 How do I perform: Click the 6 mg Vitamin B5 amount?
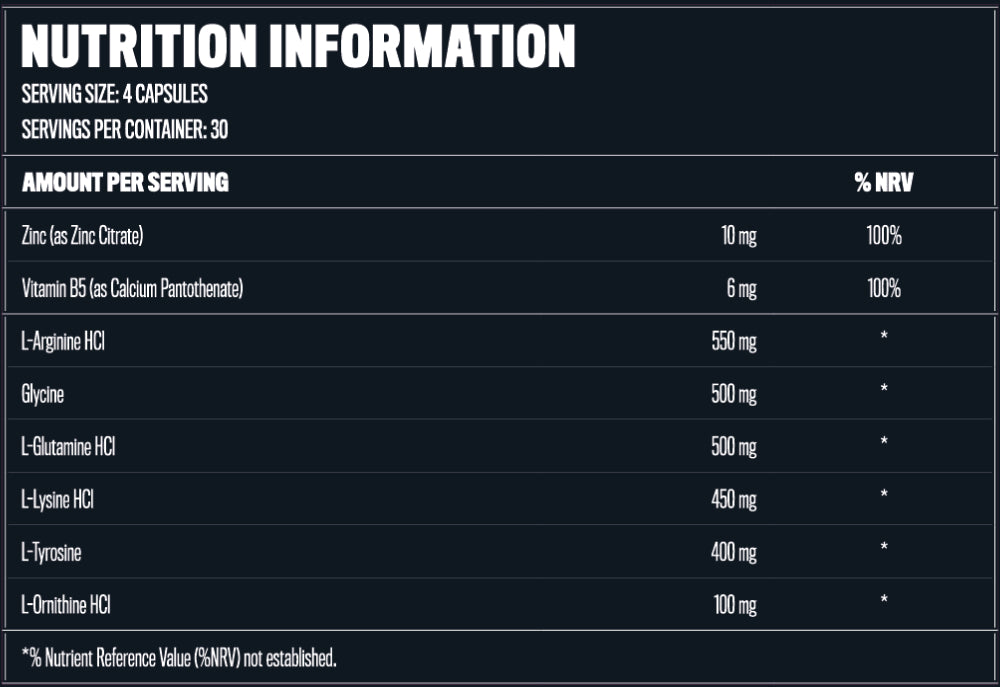741,290
